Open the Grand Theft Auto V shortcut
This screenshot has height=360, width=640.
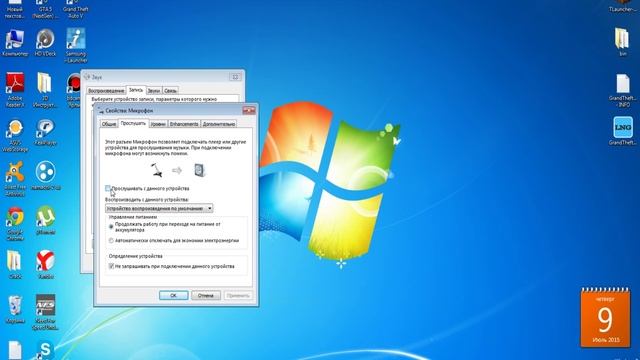click(76, 9)
